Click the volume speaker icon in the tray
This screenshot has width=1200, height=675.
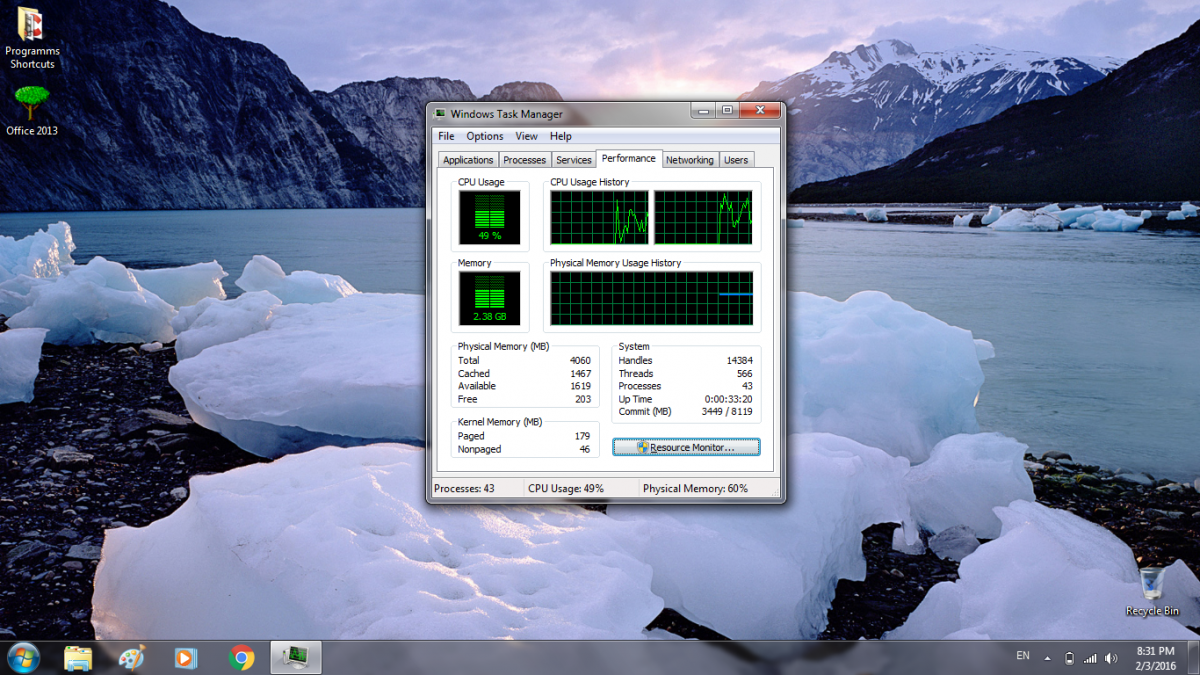(x=1111, y=658)
